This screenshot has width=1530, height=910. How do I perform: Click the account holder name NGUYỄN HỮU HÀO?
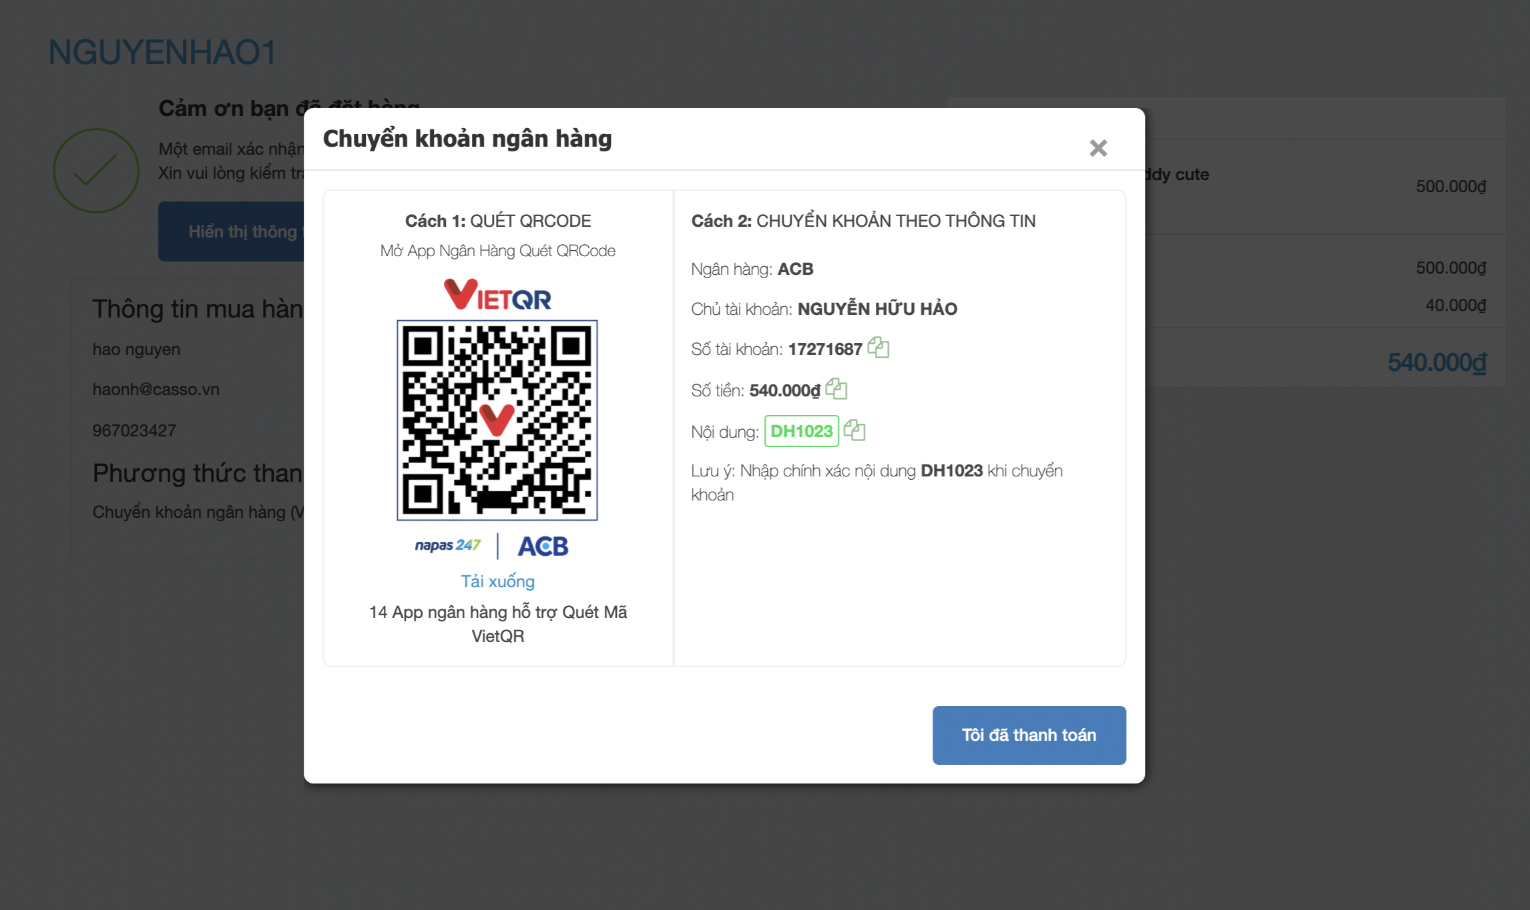877,309
